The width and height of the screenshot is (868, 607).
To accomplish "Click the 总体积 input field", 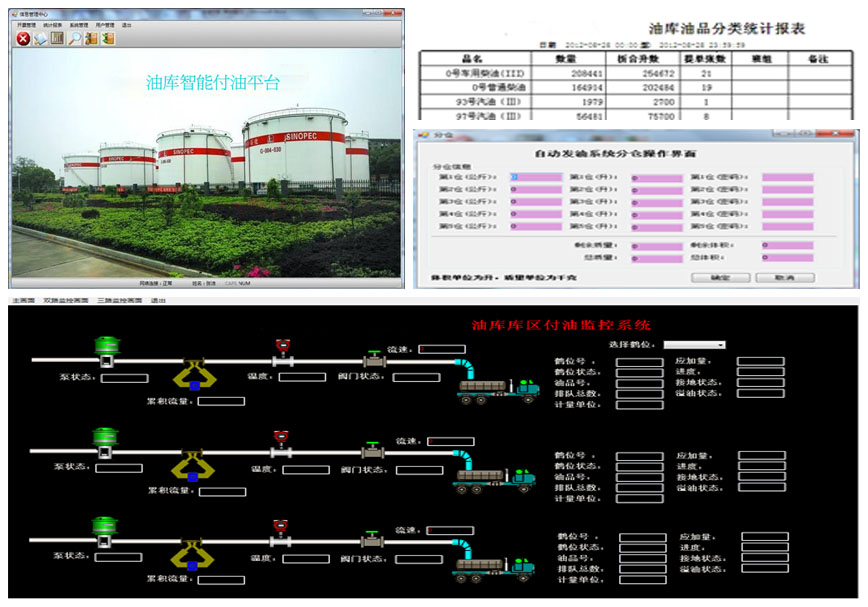I will 786,257.
